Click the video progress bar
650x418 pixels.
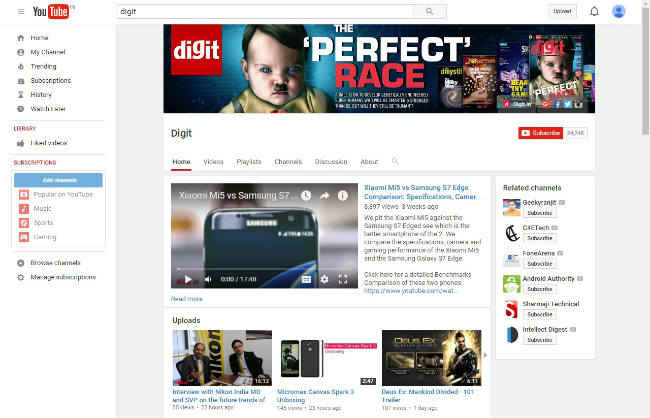(264, 269)
